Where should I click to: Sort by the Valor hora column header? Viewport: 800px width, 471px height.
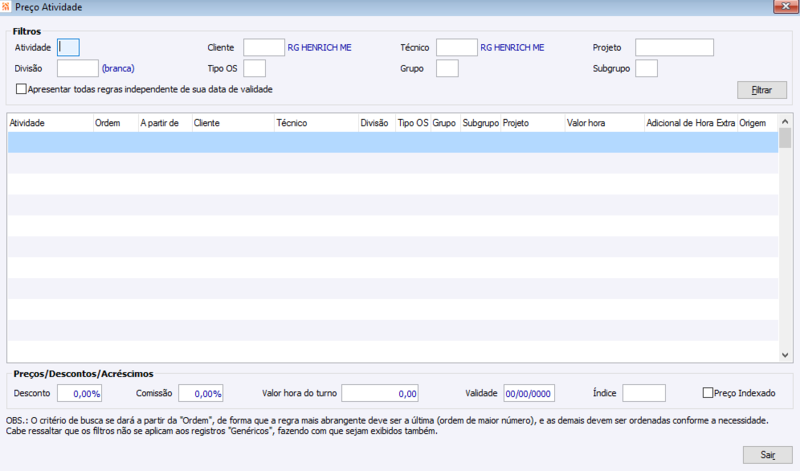(605, 123)
